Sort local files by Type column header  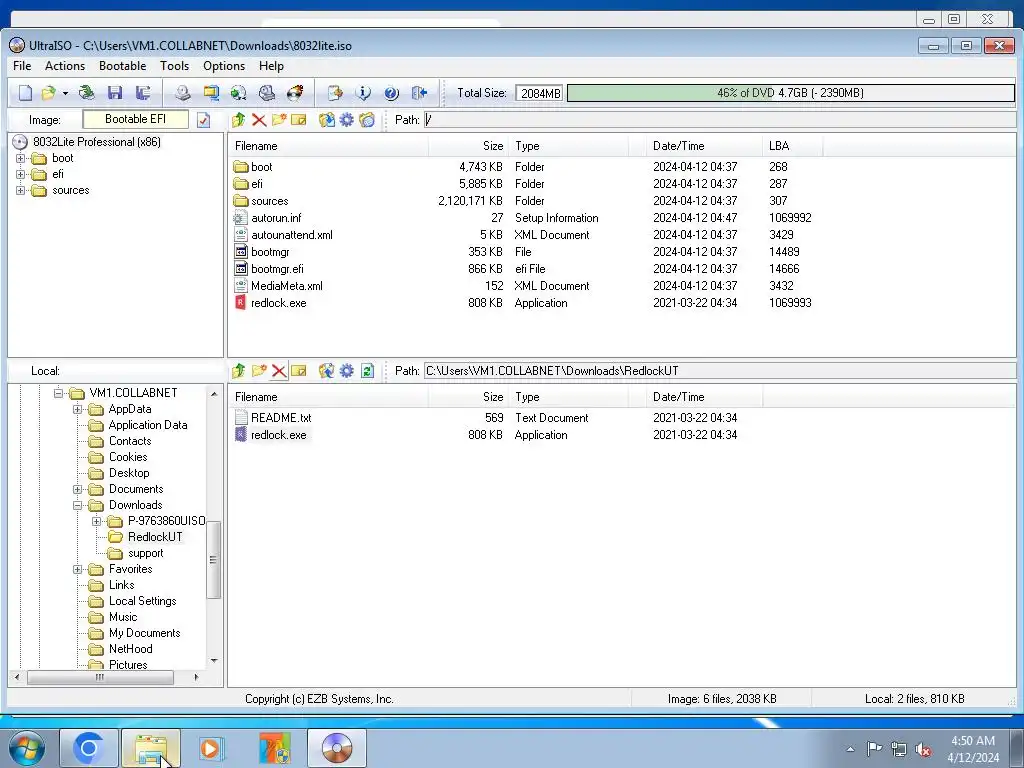pos(568,397)
